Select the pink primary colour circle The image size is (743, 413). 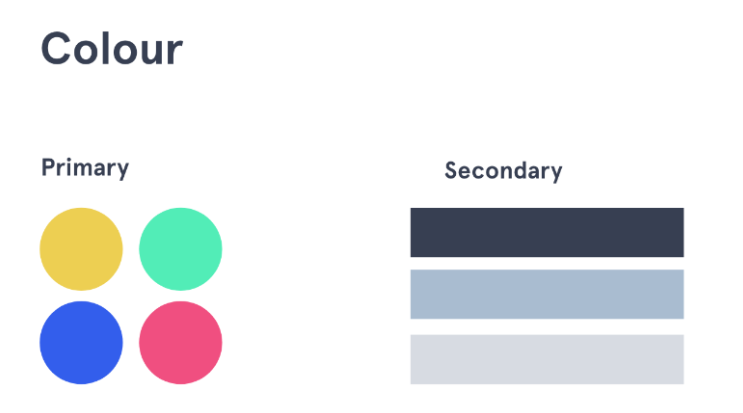click(181, 342)
